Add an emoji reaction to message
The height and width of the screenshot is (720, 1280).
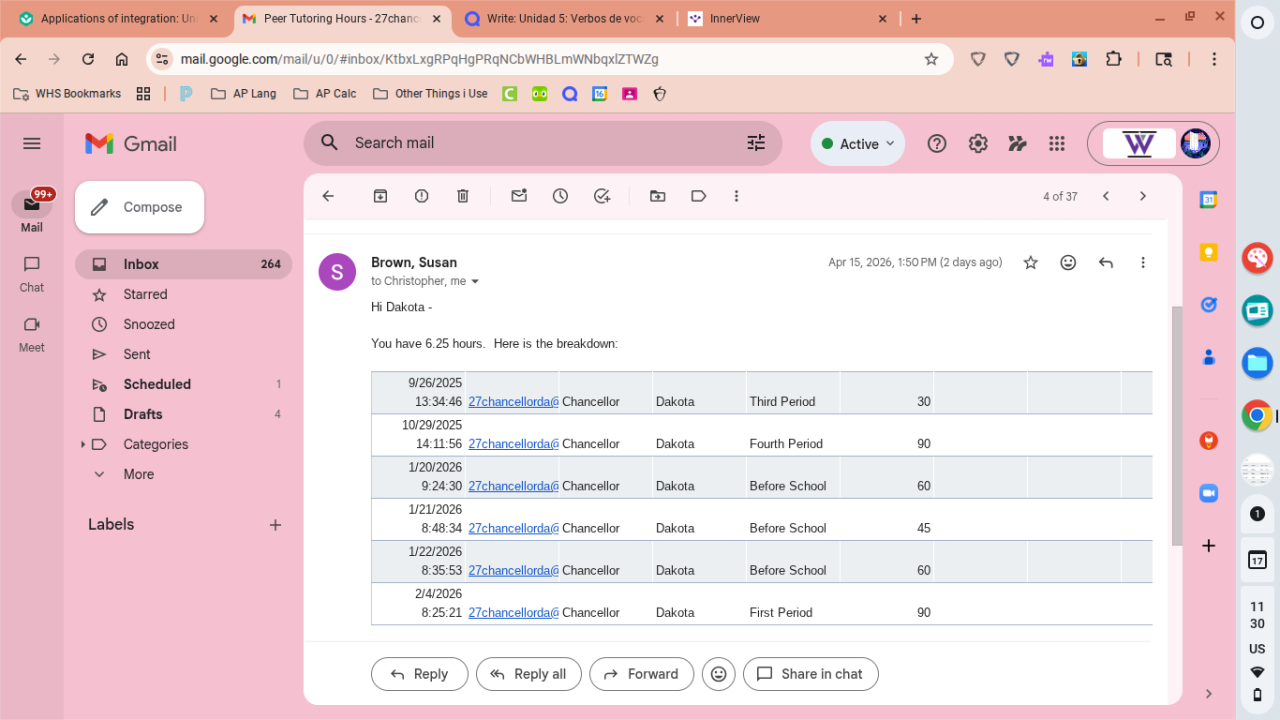(x=1068, y=263)
